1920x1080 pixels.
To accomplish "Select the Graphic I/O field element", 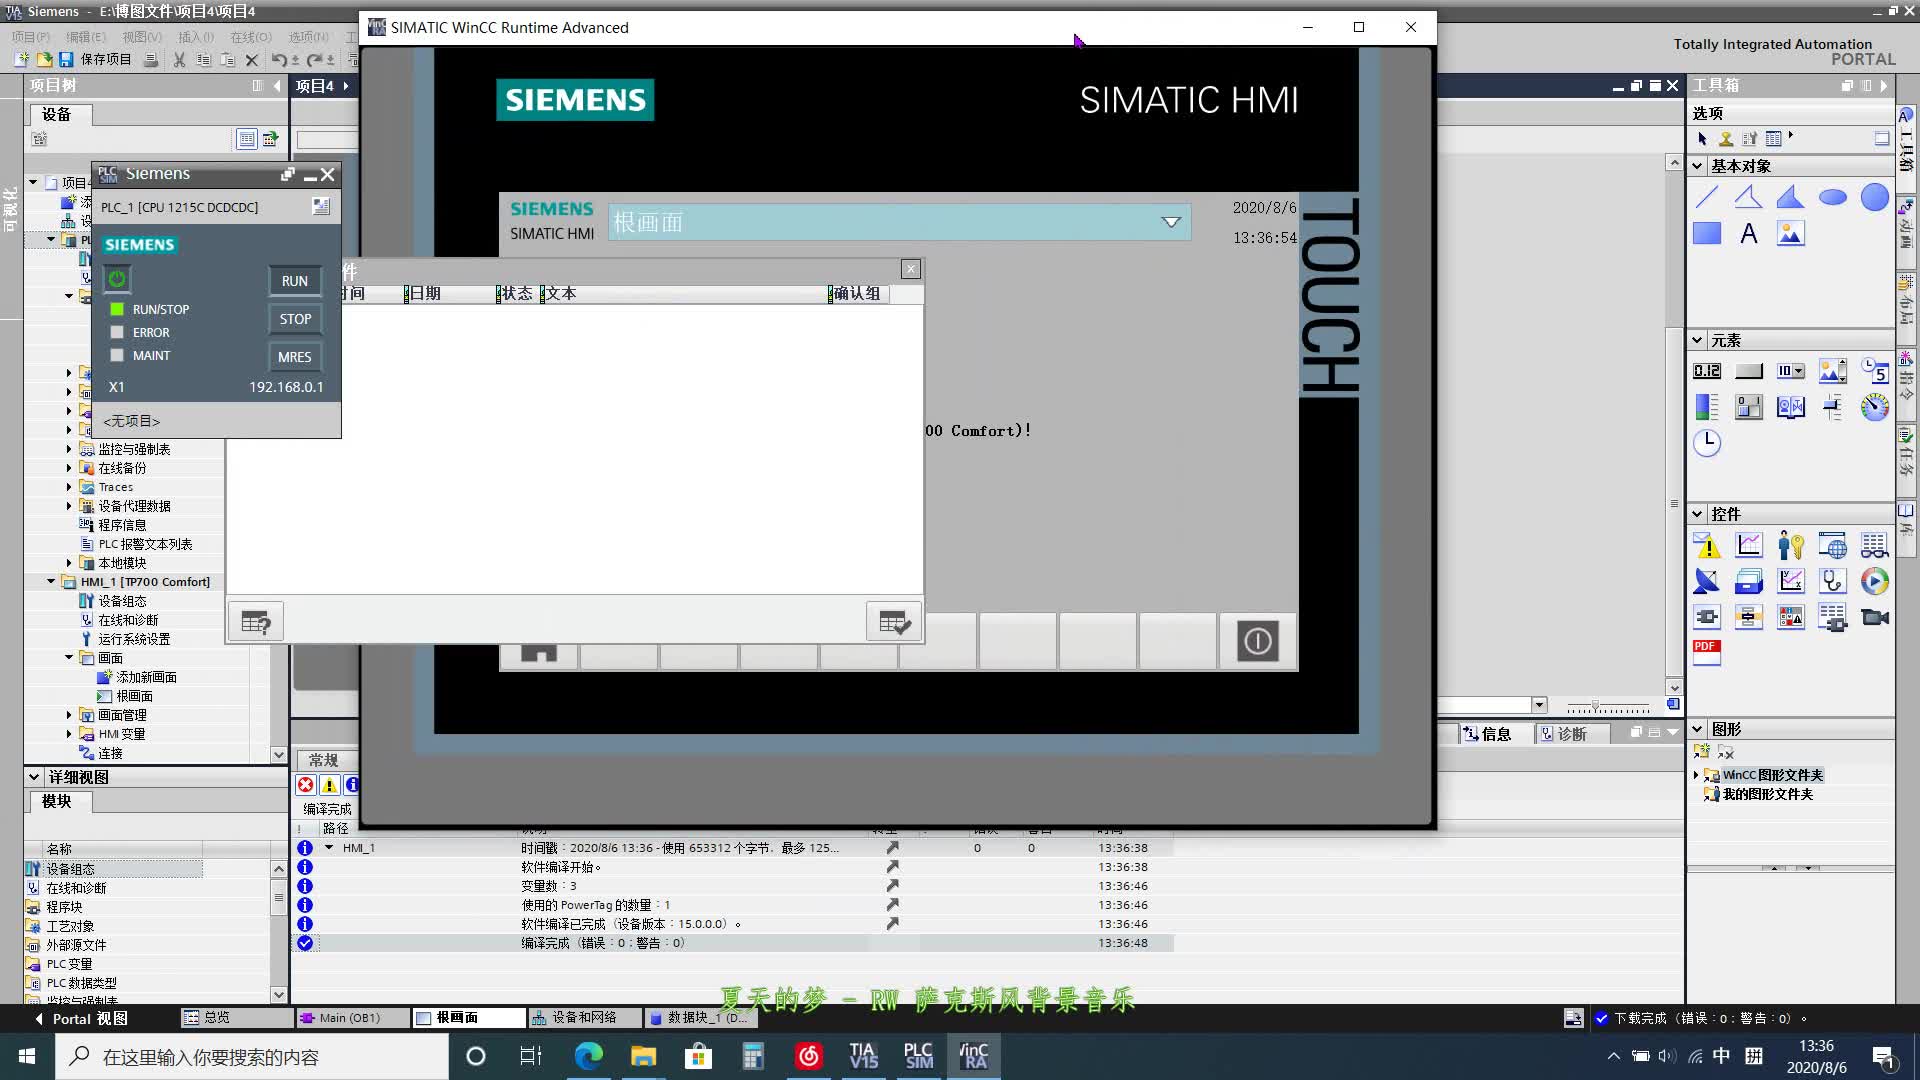I will pyautogui.click(x=1832, y=371).
